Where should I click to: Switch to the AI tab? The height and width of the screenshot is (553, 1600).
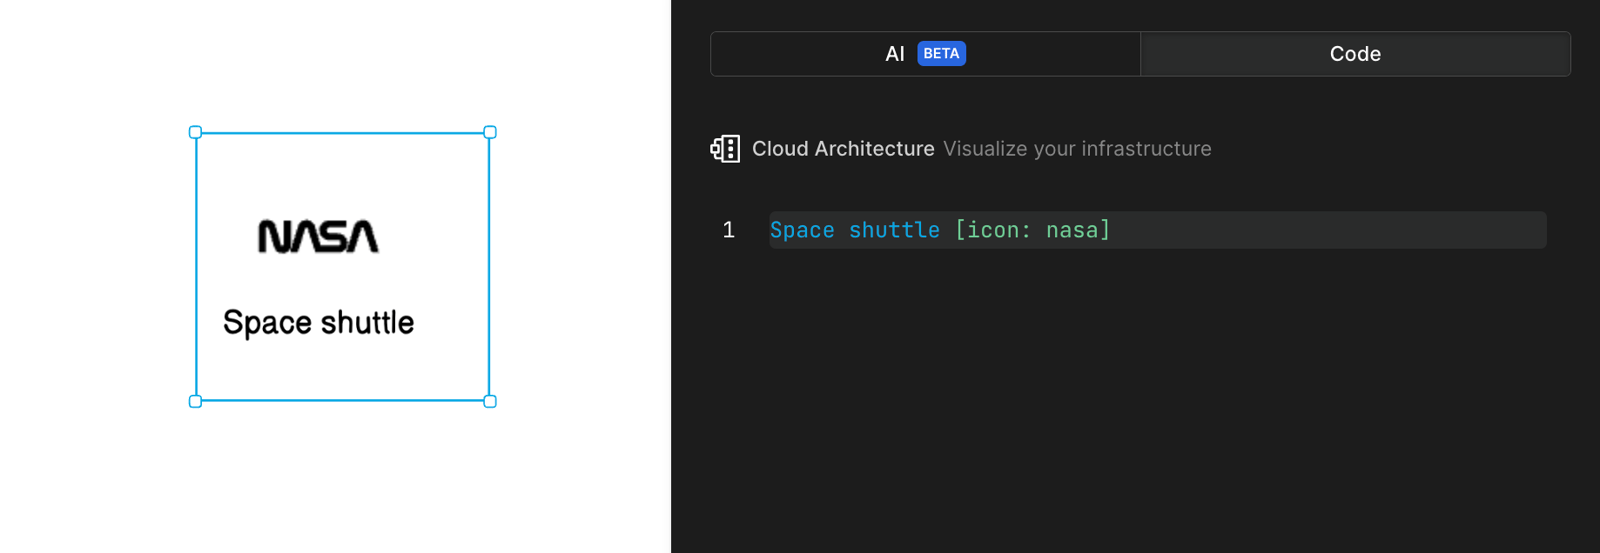(x=925, y=54)
